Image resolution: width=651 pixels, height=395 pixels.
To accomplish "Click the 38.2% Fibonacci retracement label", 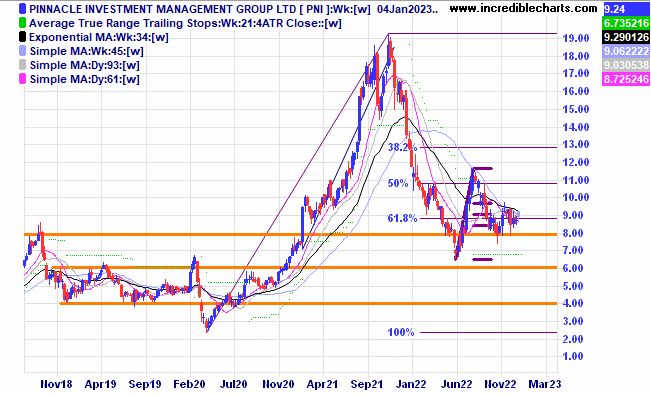I will click(x=402, y=147).
